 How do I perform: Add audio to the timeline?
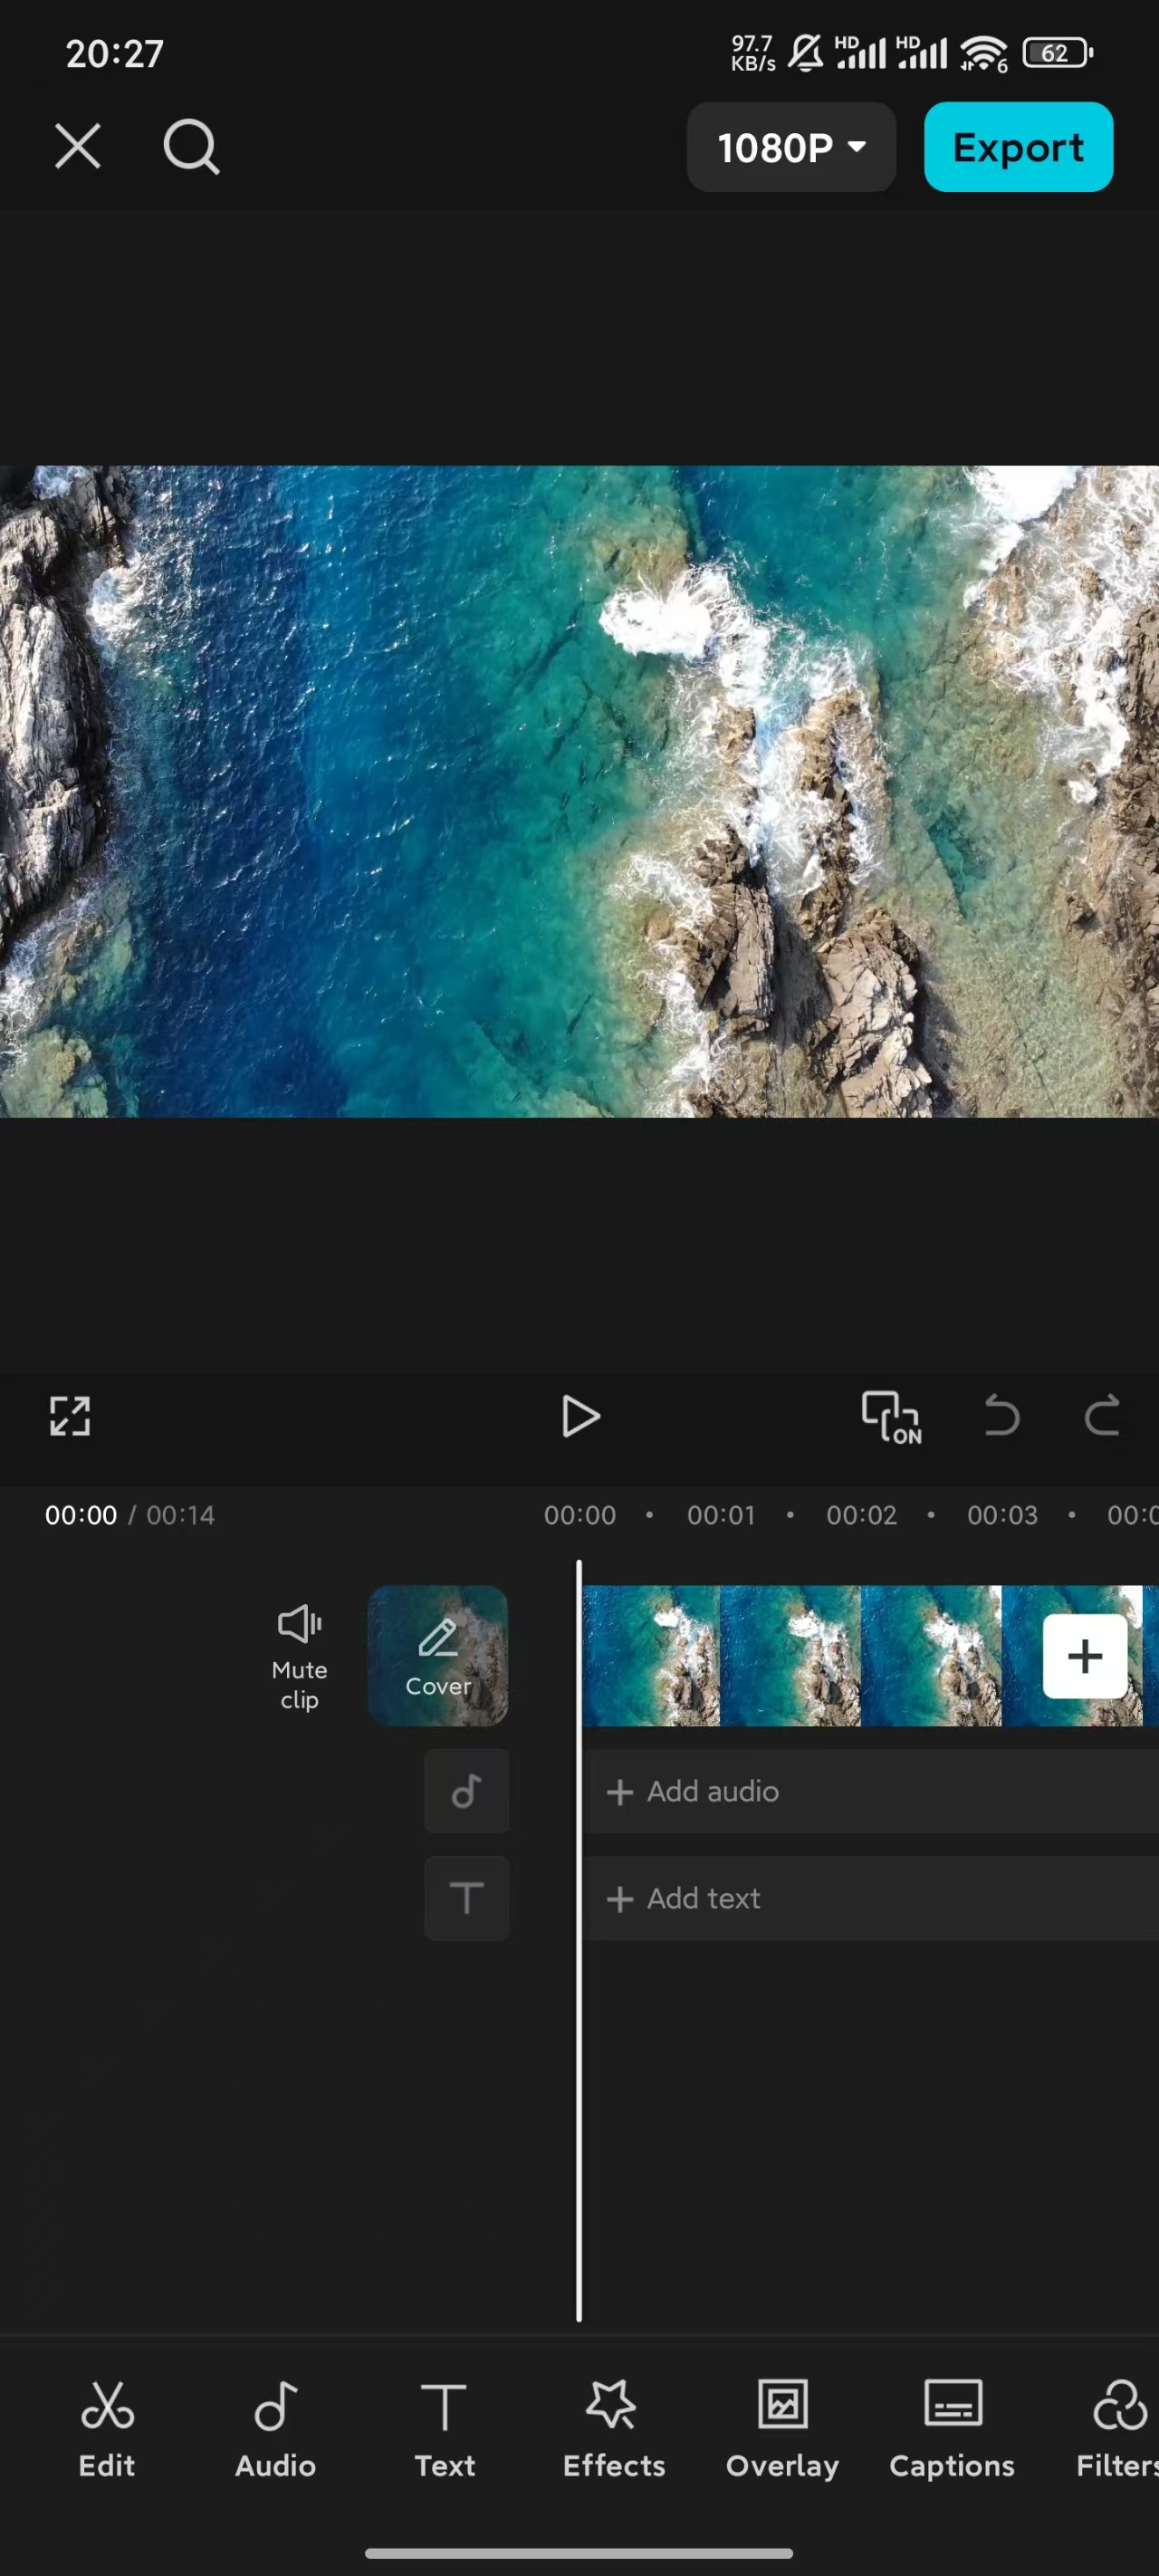(x=871, y=1791)
